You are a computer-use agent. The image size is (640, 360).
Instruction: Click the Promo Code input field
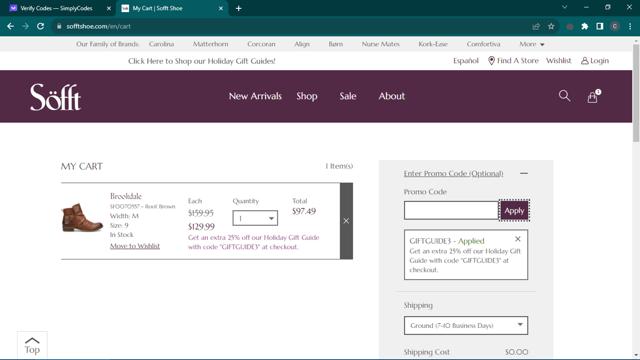(x=451, y=211)
